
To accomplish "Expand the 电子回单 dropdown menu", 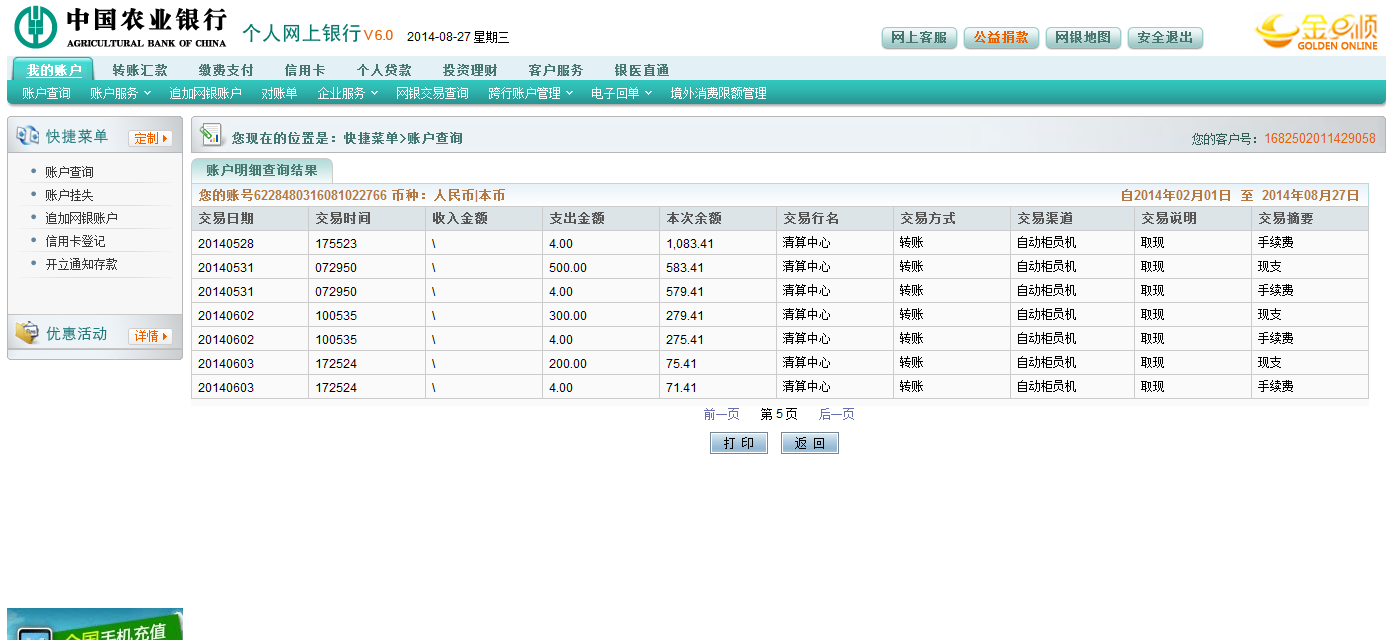I will (x=620, y=93).
